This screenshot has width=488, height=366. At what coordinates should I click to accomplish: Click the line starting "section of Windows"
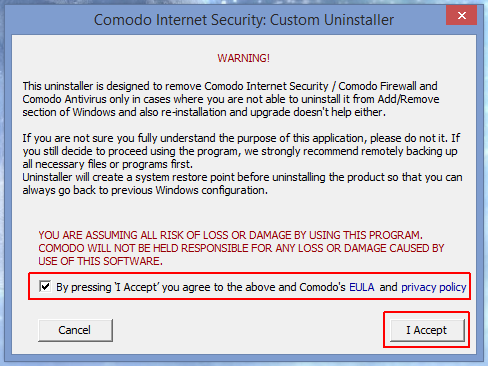(204, 112)
